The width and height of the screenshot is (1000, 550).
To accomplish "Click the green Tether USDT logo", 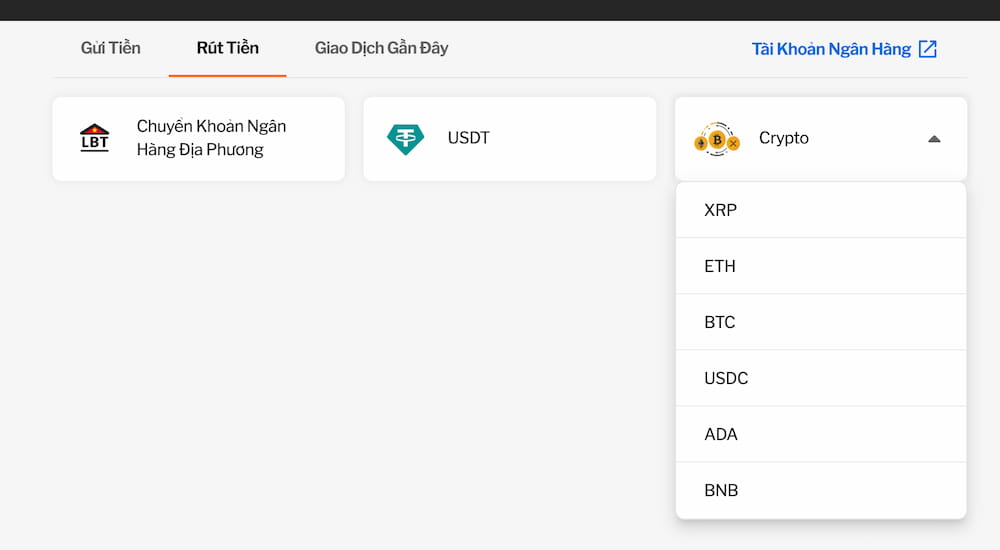I will pyautogui.click(x=405, y=139).
